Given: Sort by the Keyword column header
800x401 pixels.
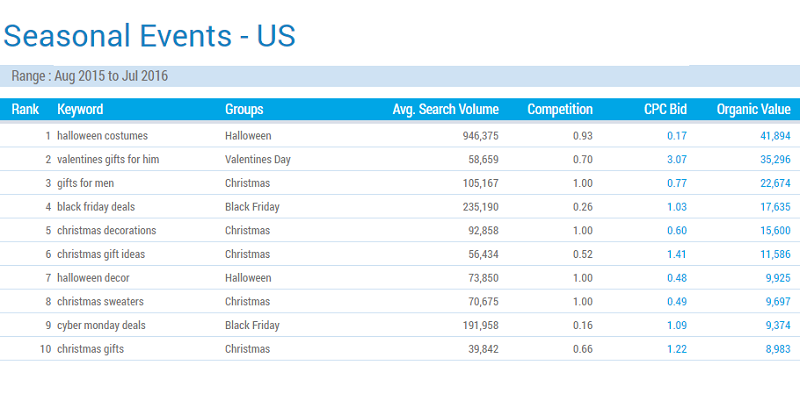Looking at the screenshot, I should click(80, 109).
